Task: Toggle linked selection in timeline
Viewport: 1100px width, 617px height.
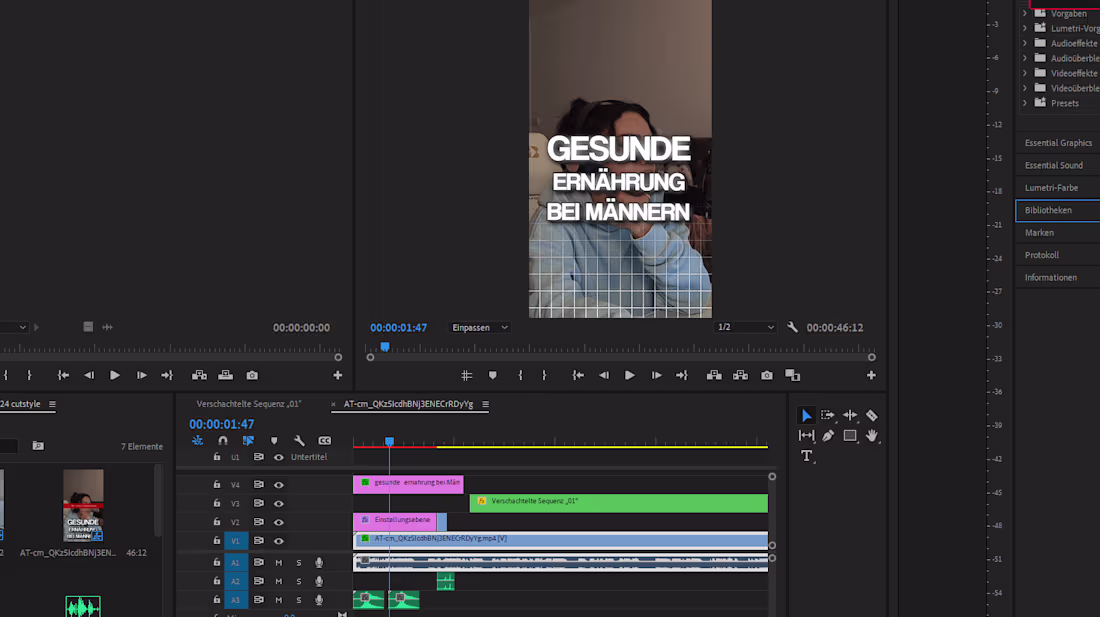Action: point(248,441)
